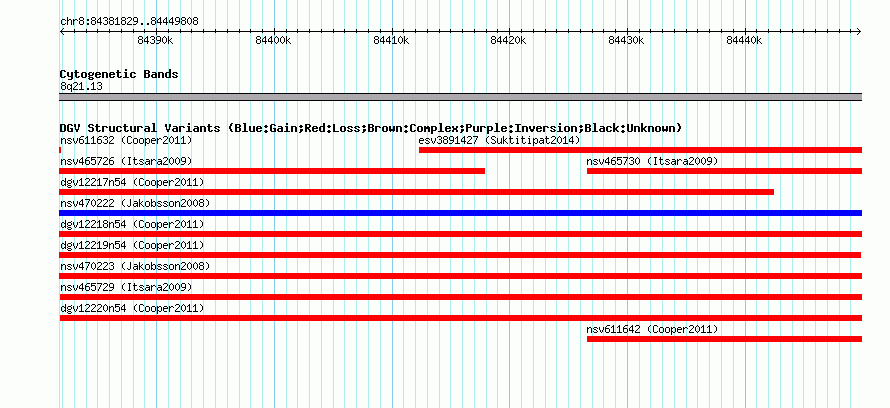This screenshot has width=890, height=408.
Task: Open the nsv470223 (Jakobsson2008) label
Action: pos(135,266)
